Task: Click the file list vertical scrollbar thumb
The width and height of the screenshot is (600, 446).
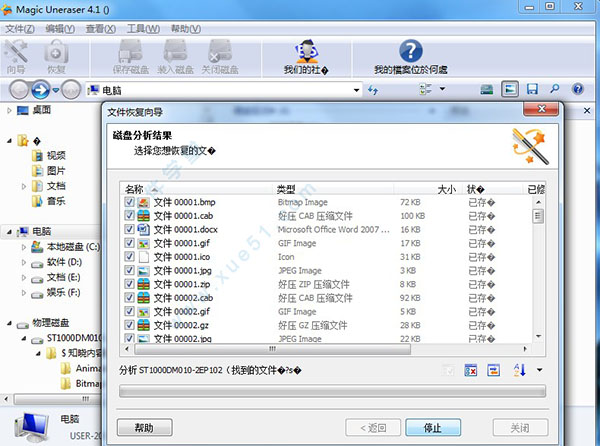Action: pyautogui.click(x=538, y=216)
